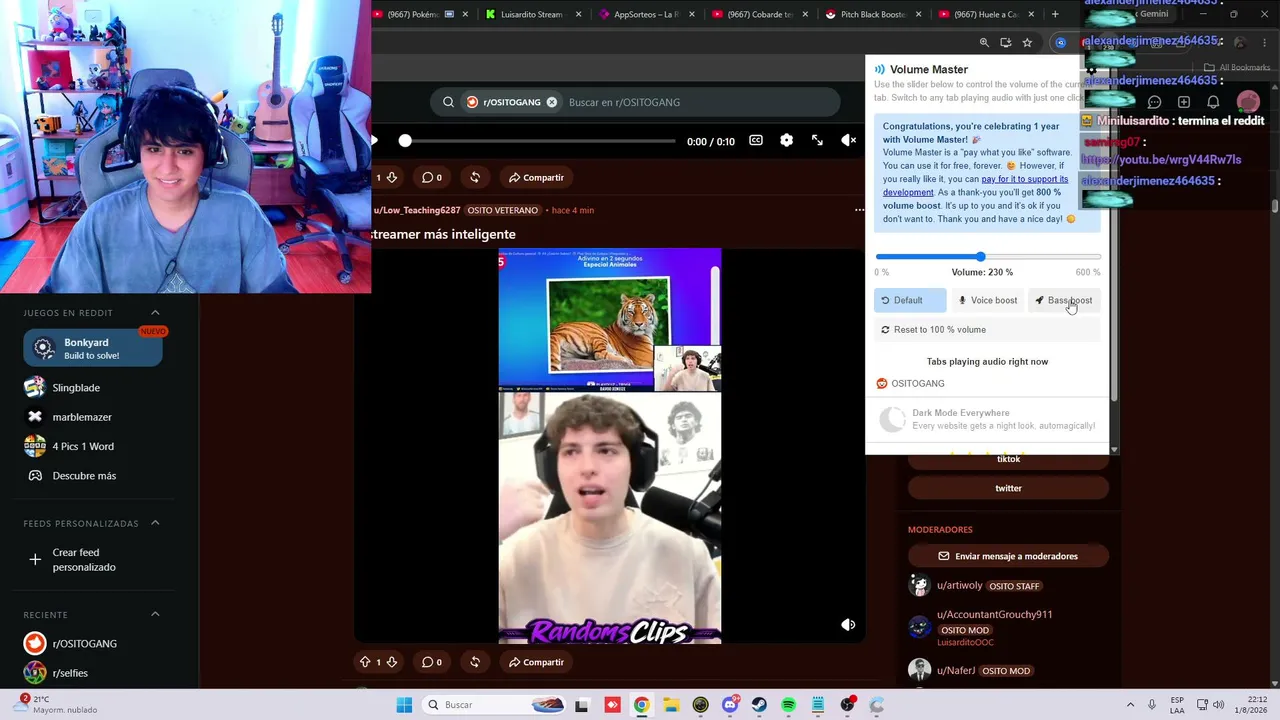Click the zoom magnifier icon in address bar
This screenshot has height=720, width=1280.
pos(984,43)
